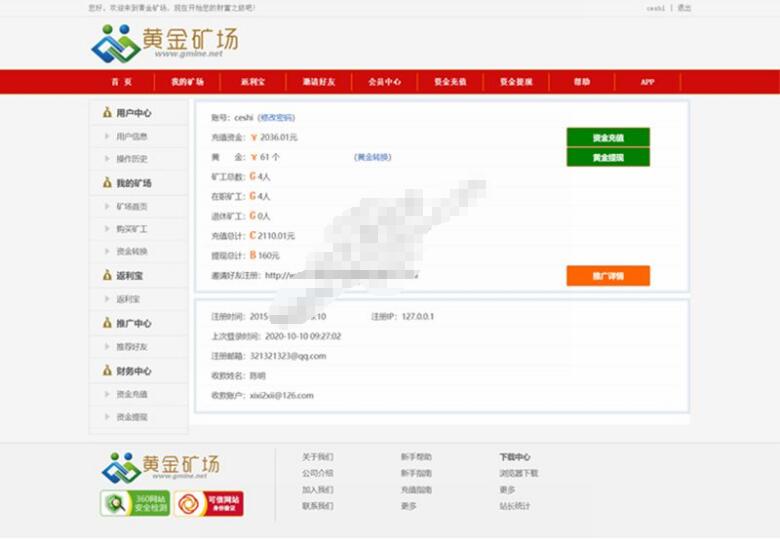The image size is (780, 540).
Task: Click the registration IP 127.0.0.1
Action: pyautogui.click(x=417, y=316)
